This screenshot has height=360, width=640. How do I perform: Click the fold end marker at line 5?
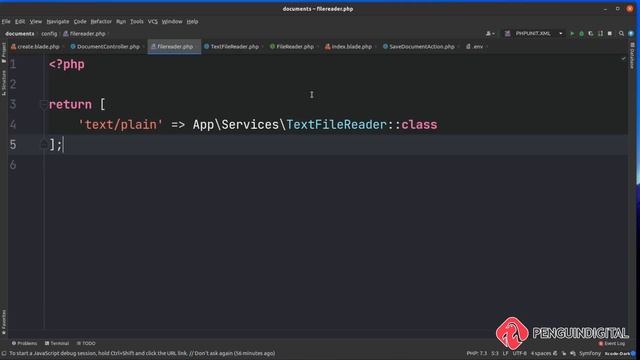pos(43,144)
